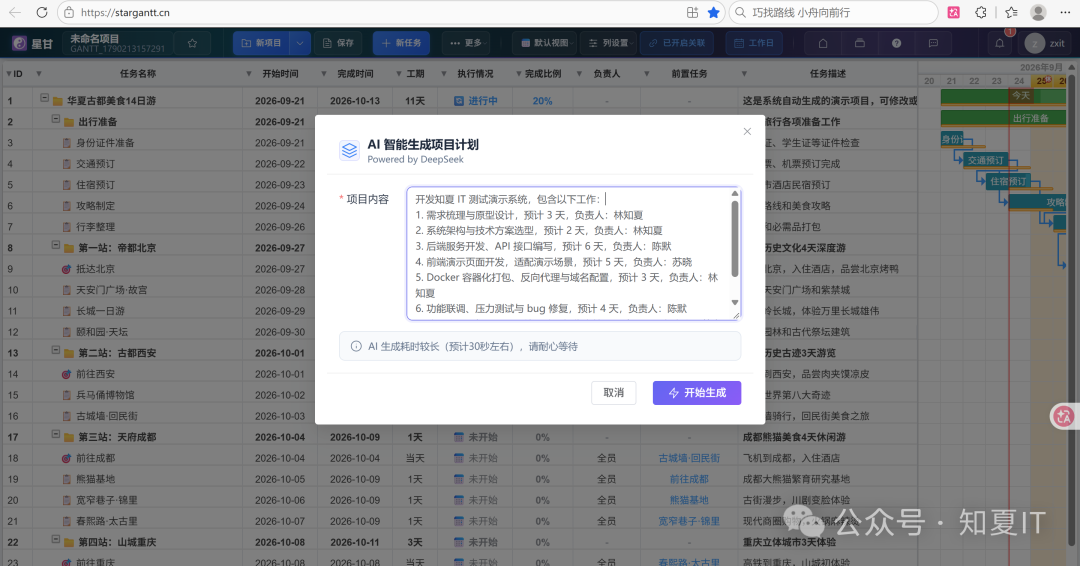Screen dimensions: 1080x566
Task: Click the 新项目 button
Action: click(261, 43)
